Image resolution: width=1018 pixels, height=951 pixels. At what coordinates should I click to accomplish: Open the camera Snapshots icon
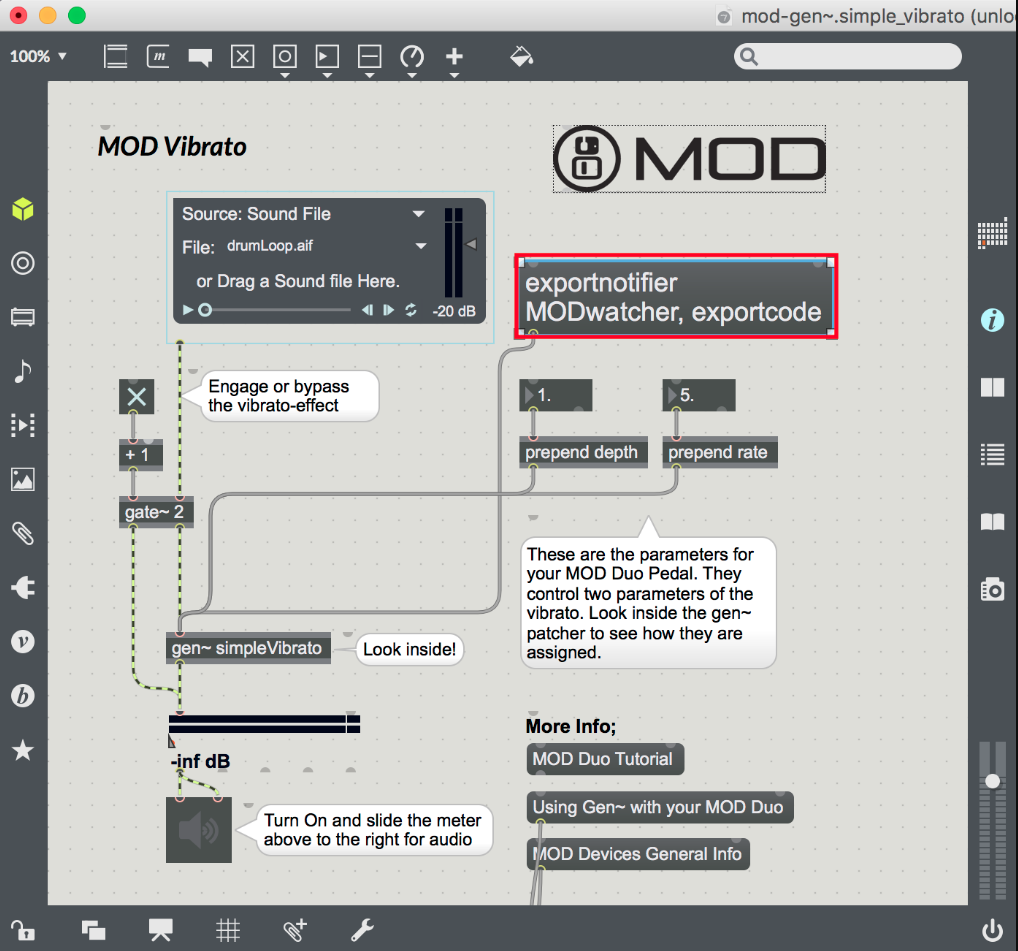click(991, 589)
